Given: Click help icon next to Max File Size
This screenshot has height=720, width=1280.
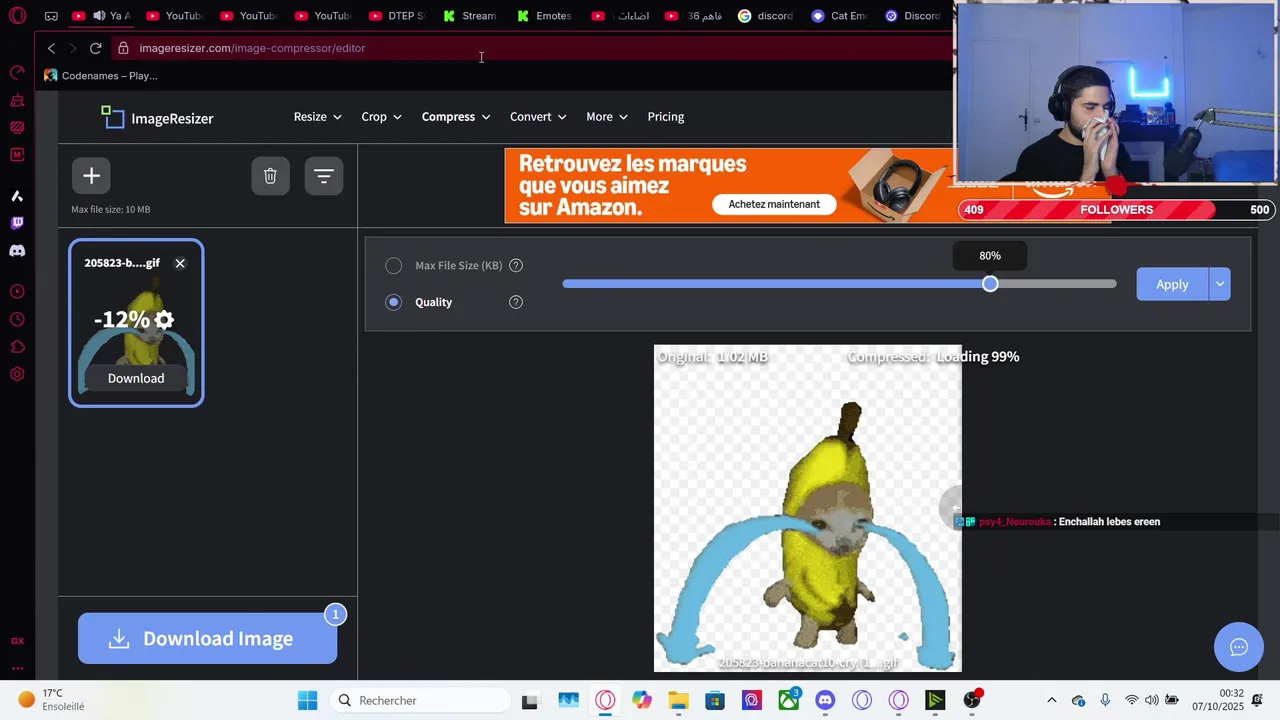Looking at the screenshot, I should coord(516,265).
